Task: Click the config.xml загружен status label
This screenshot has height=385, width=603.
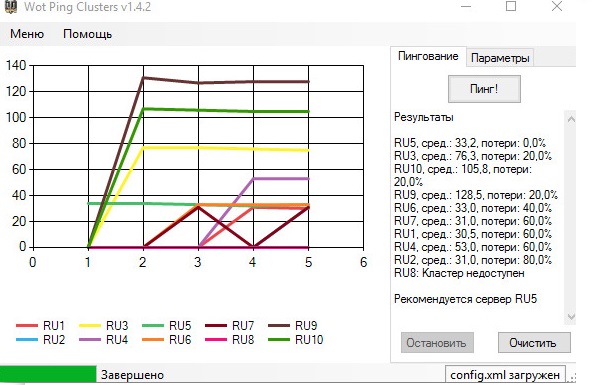Action: (x=505, y=375)
